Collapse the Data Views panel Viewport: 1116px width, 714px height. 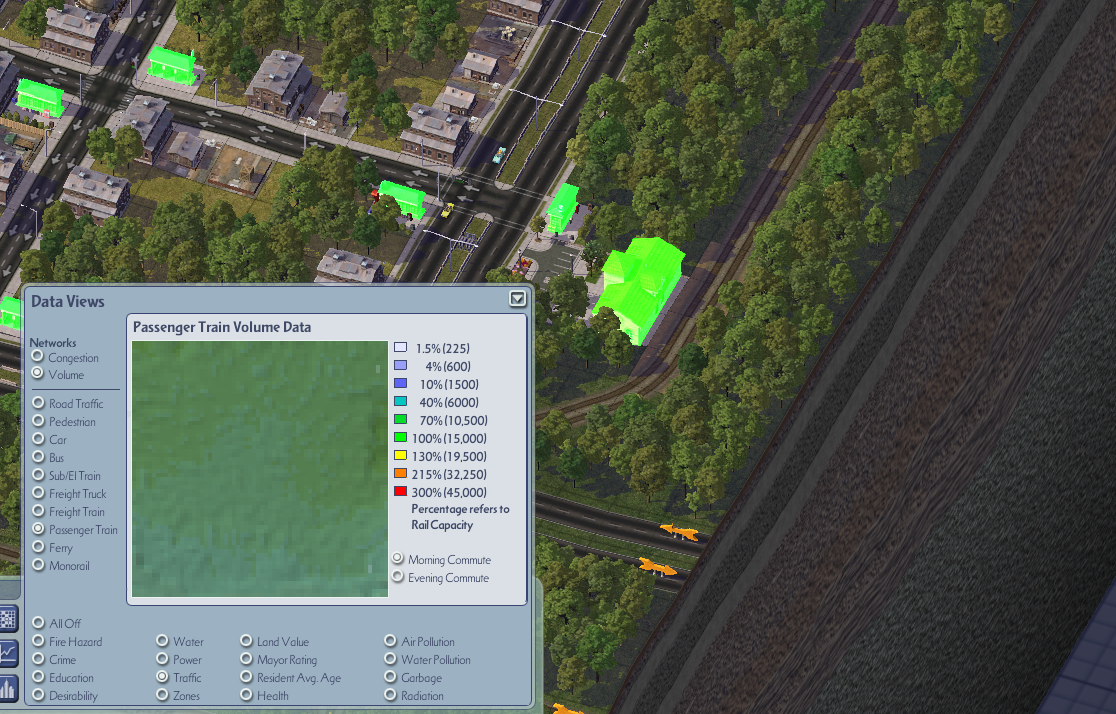click(517, 299)
